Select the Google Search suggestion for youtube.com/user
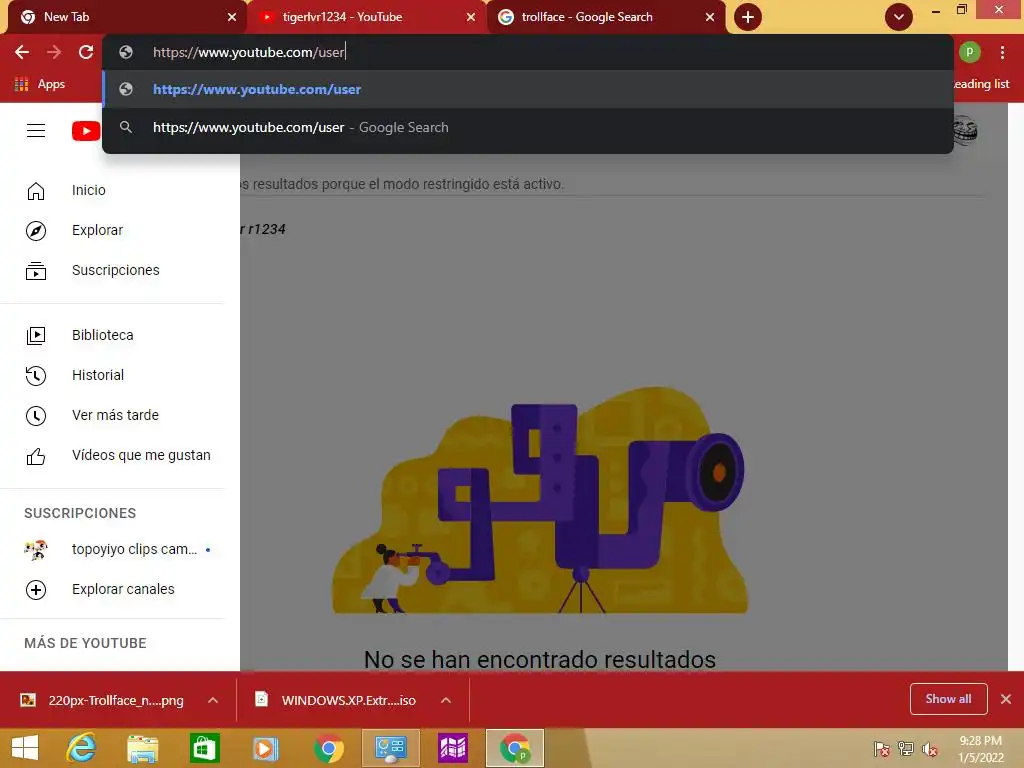 click(x=528, y=127)
